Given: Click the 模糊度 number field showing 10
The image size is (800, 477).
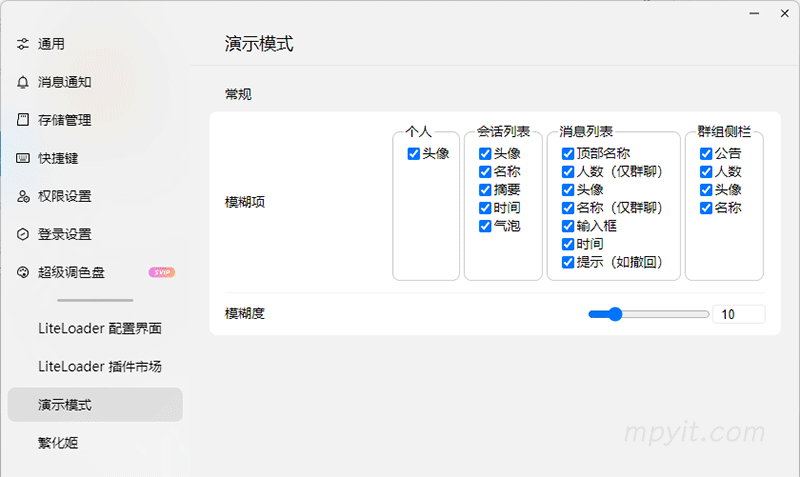Looking at the screenshot, I should coord(739,314).
